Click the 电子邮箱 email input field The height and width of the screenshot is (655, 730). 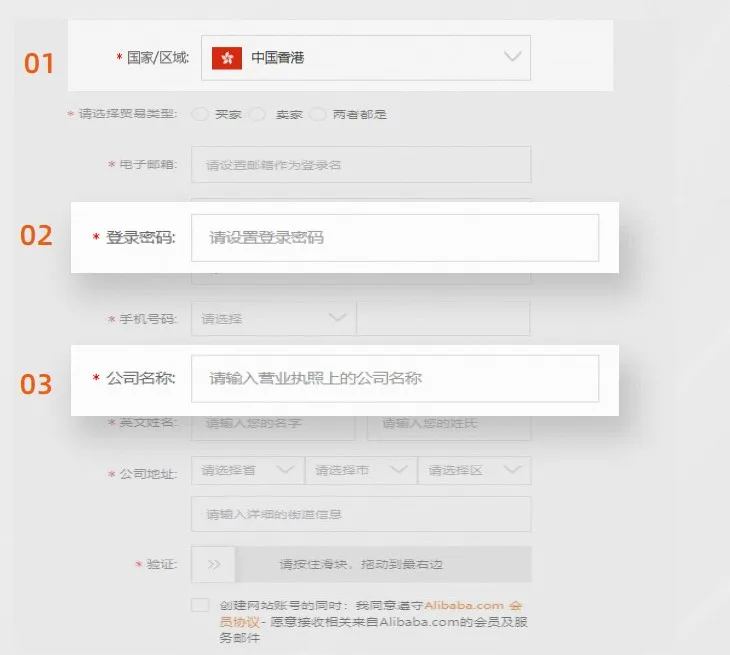click(x=361, y=165)
